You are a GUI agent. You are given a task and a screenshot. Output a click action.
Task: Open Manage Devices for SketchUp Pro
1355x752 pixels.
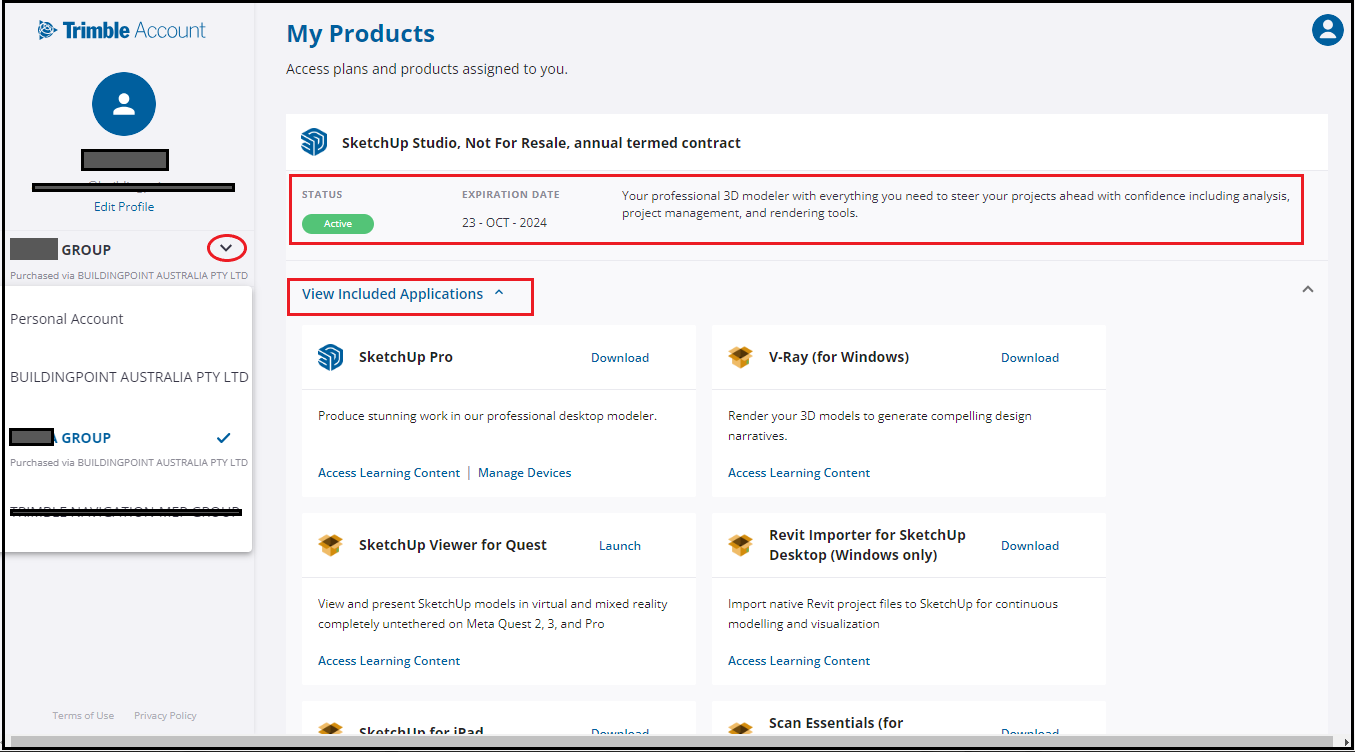[x=525, y=472]
